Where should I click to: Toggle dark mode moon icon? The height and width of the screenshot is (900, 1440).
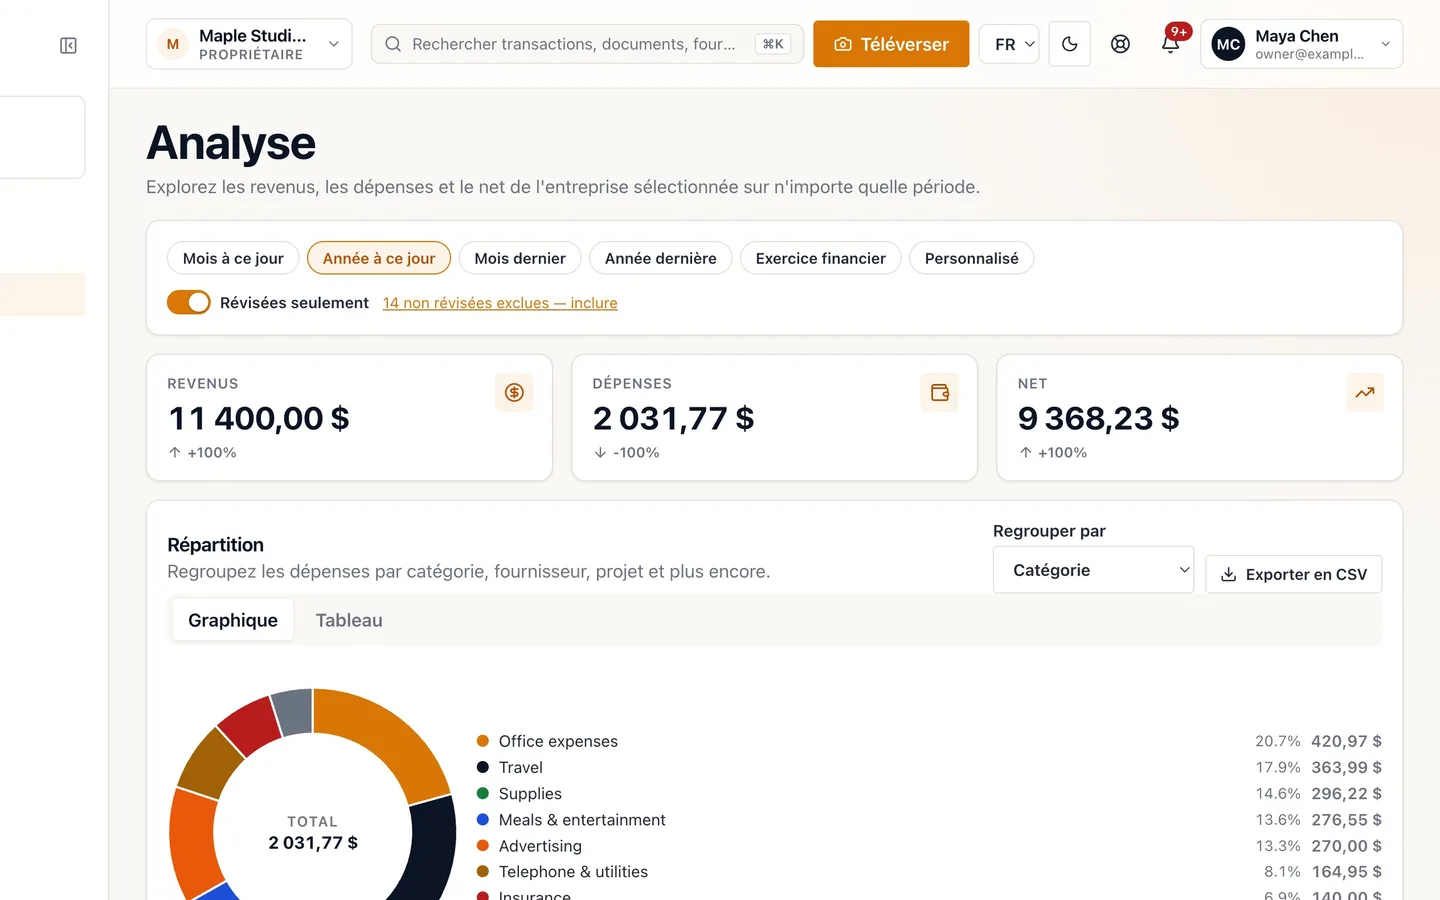coord(1069,44)
